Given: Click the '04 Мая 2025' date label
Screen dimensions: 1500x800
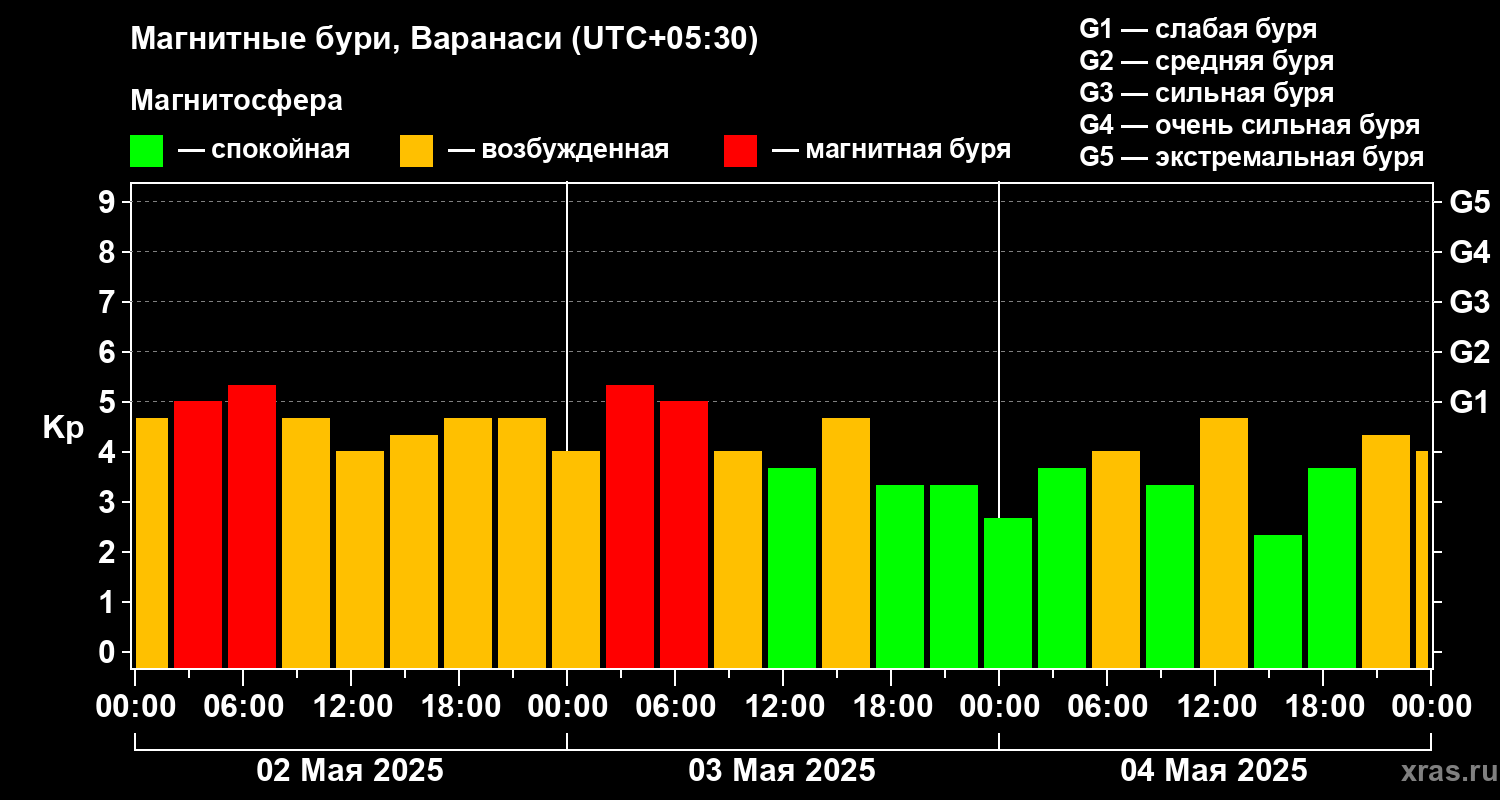Looking at the screenshot, I should click(1214, 771).
